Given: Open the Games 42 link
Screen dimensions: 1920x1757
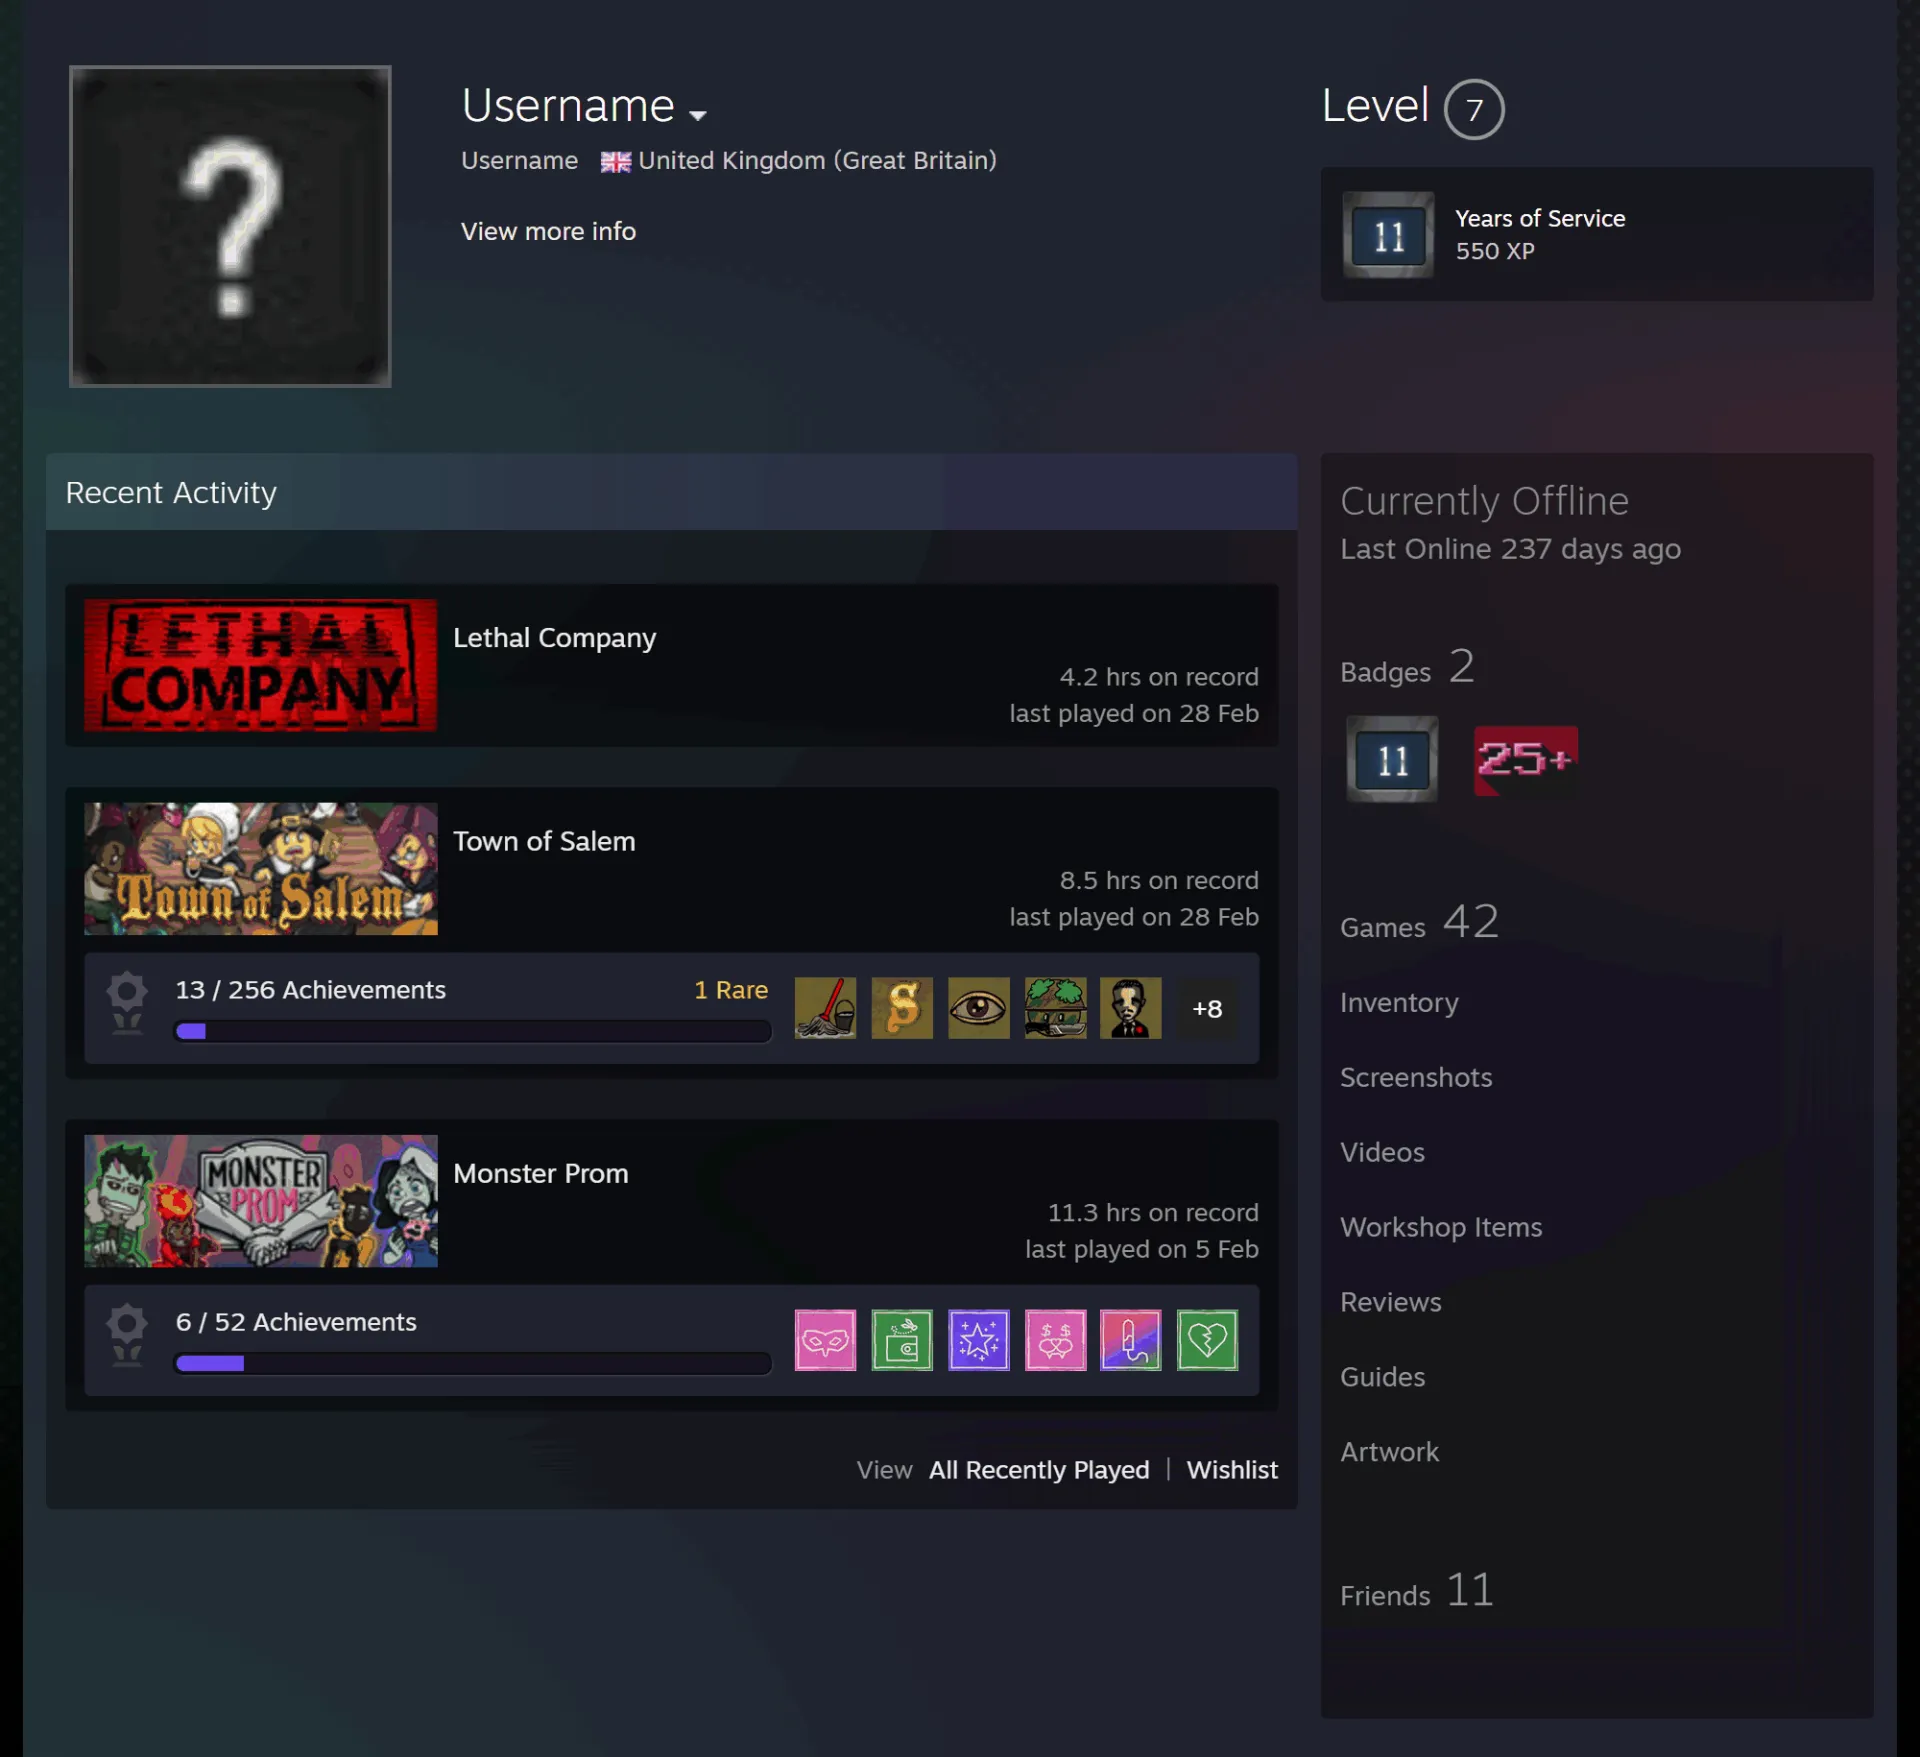Looking at the screenshot, I should 1419,922.
